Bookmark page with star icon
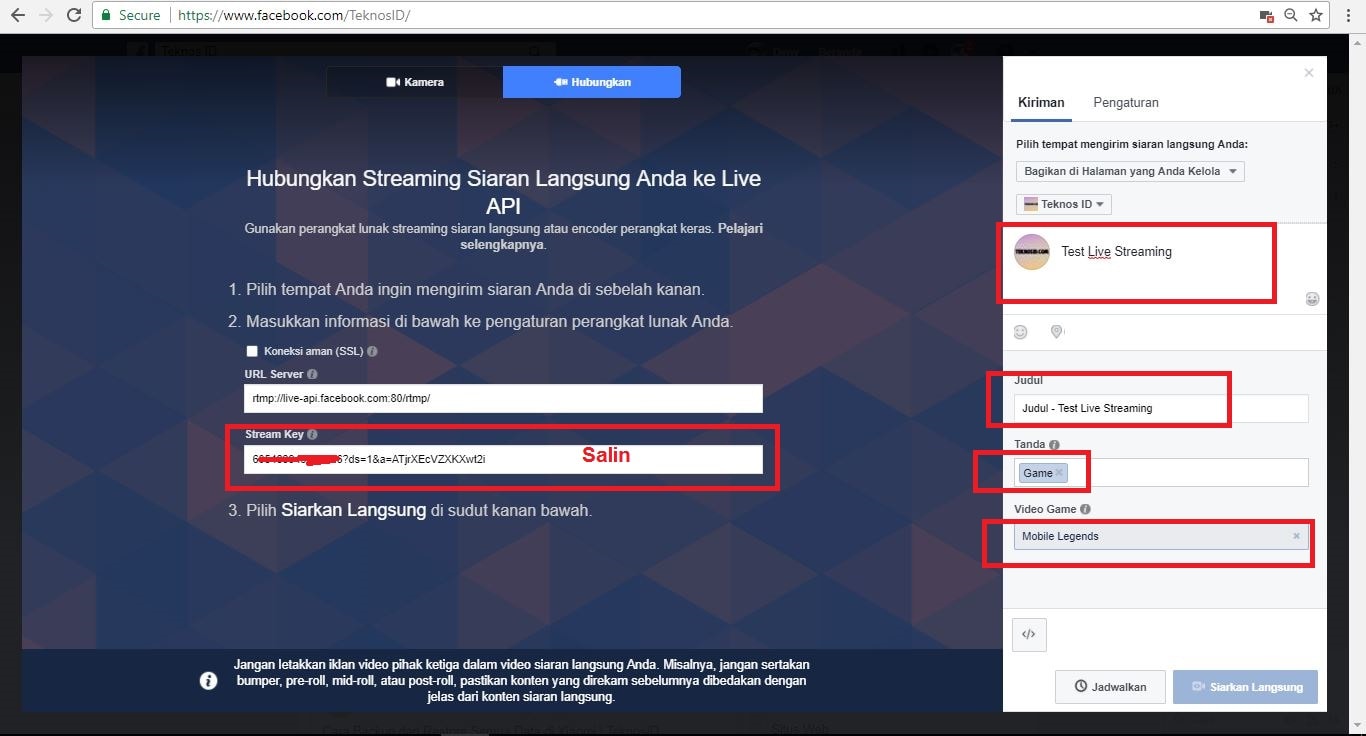This screenshot has height=736, width=1366. [1316, 16]
